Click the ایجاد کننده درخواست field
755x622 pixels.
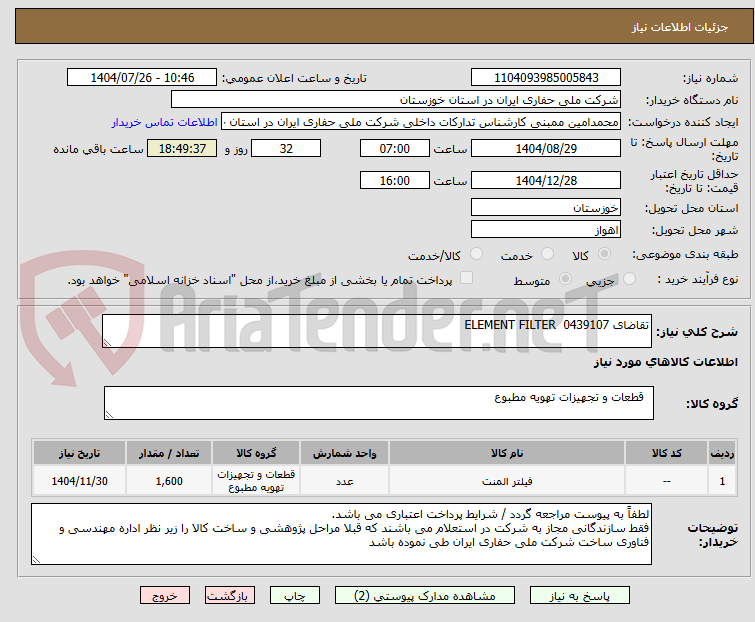(421, 122)
